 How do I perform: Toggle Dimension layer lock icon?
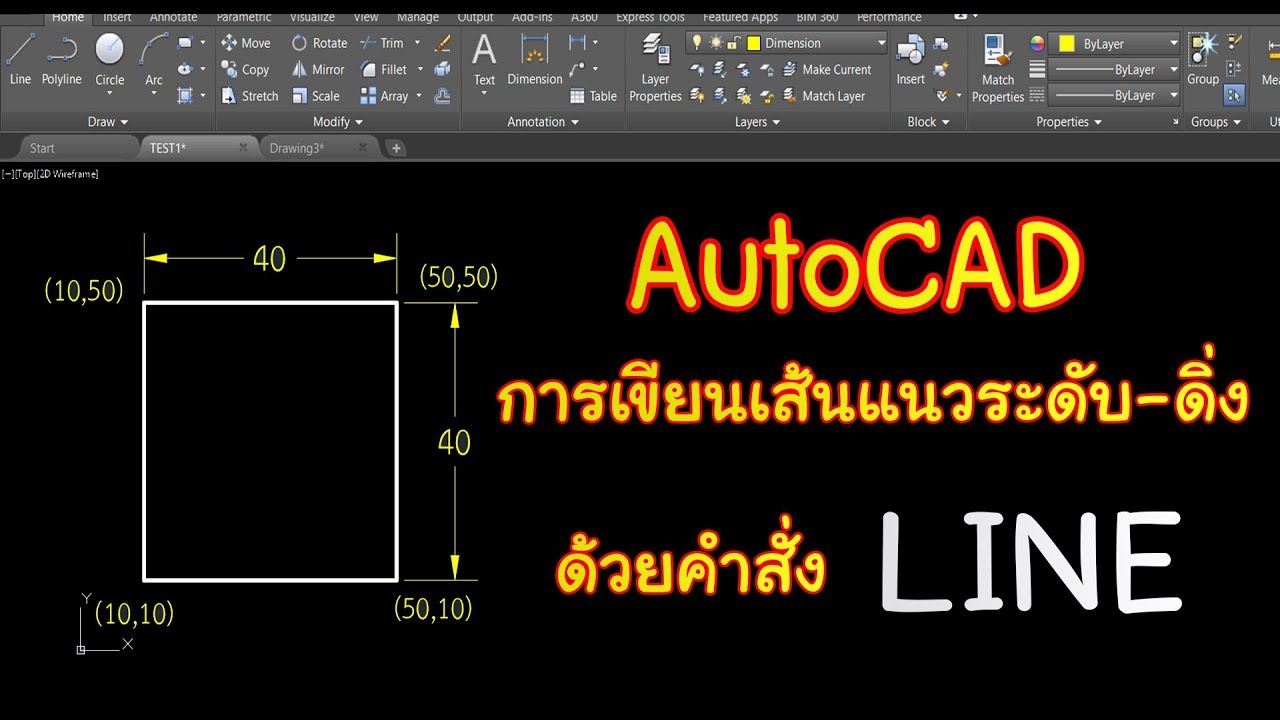pyautogui.click(x=732, y=43)
